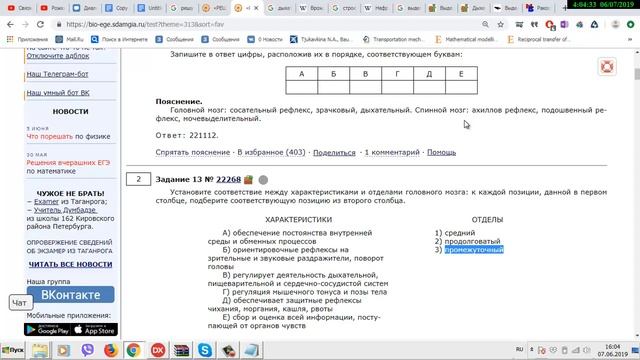Open the Apps bookmarks grid icon

pos(10,40)
